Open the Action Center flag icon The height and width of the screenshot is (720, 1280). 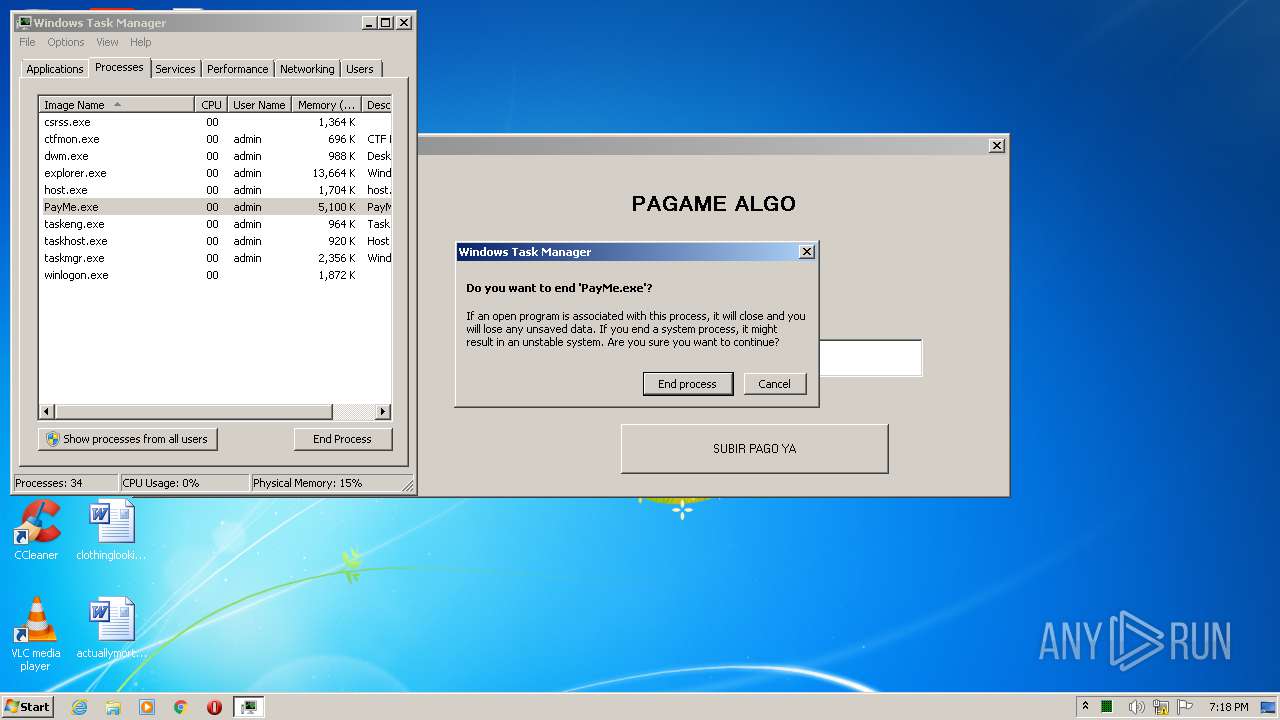click(x=1185, y=707)
